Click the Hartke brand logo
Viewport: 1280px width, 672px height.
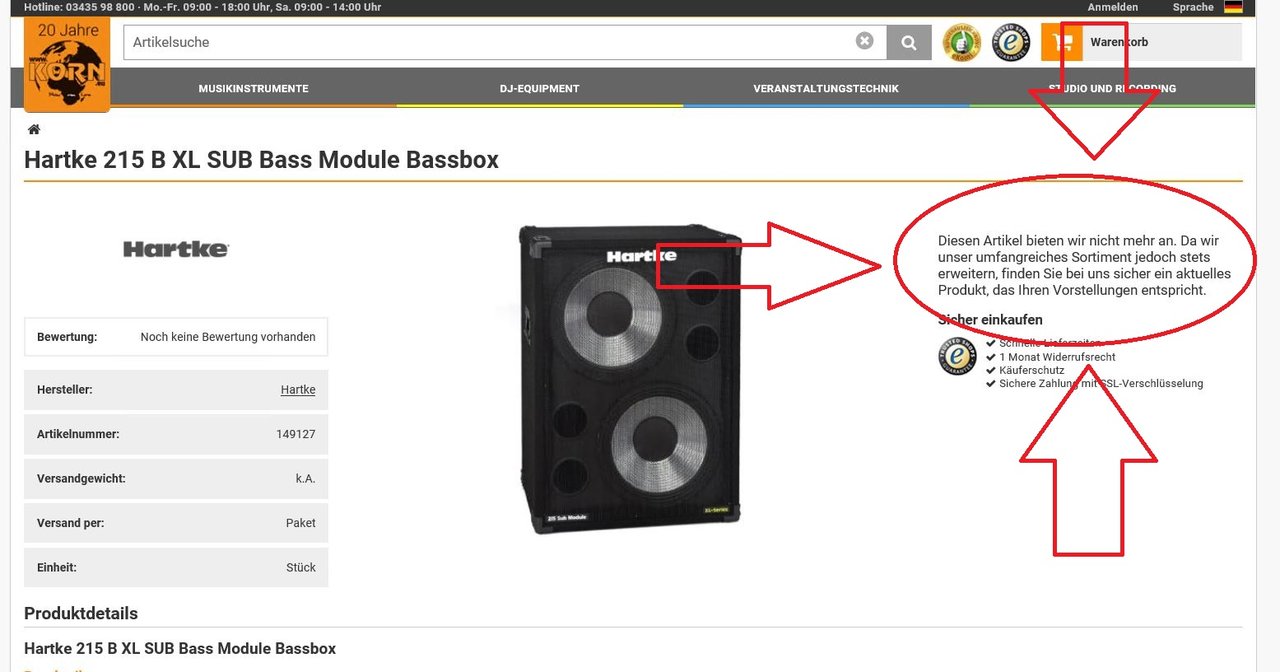[x=176, y=249]
